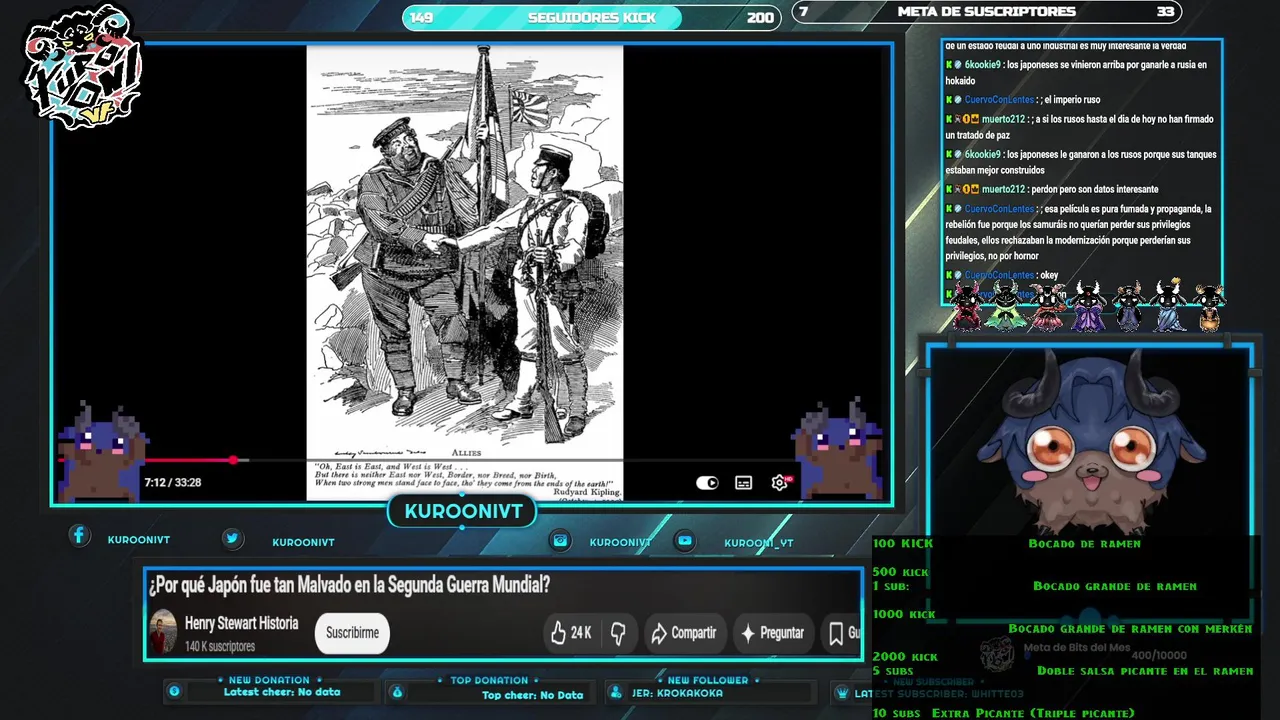Click the 7:12 / 33:28 time display
The image size is (1280, 720).
pos(172,482)
